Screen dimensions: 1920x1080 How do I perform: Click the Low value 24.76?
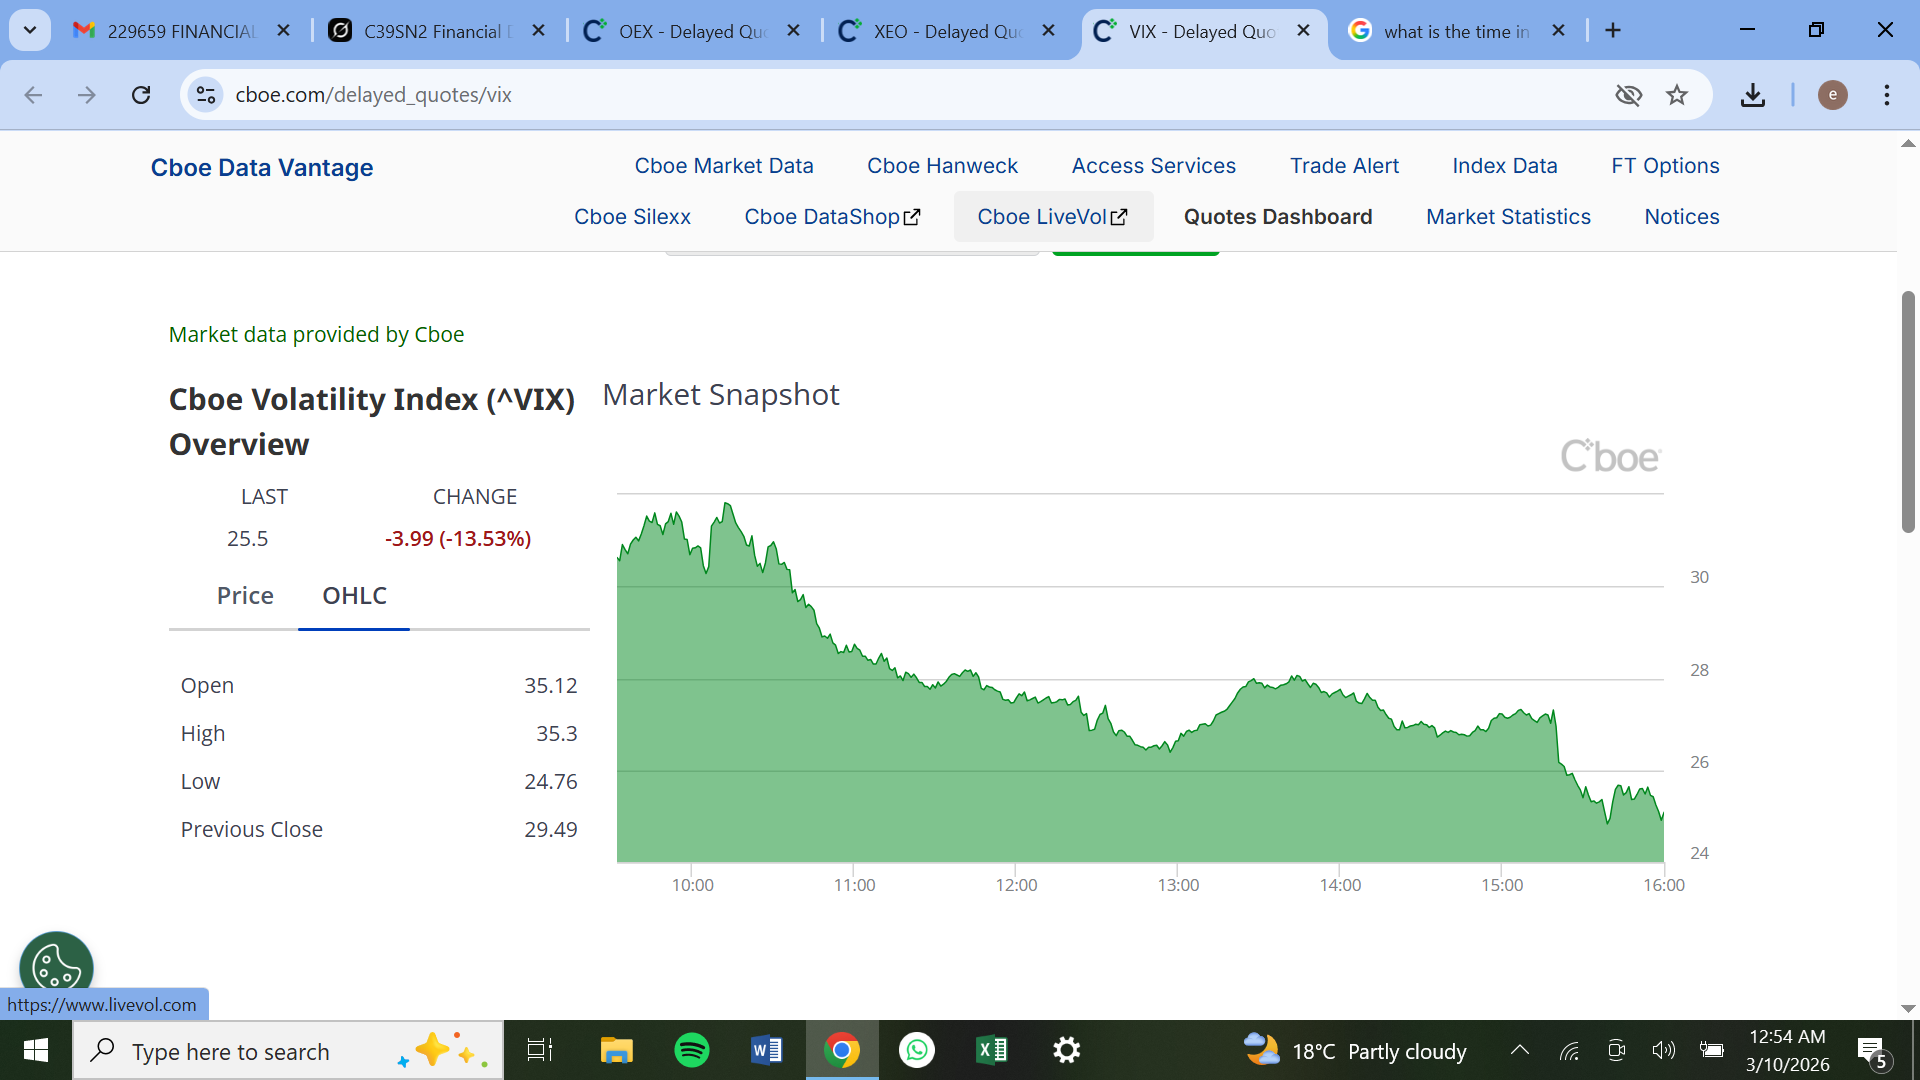[551, 782]
